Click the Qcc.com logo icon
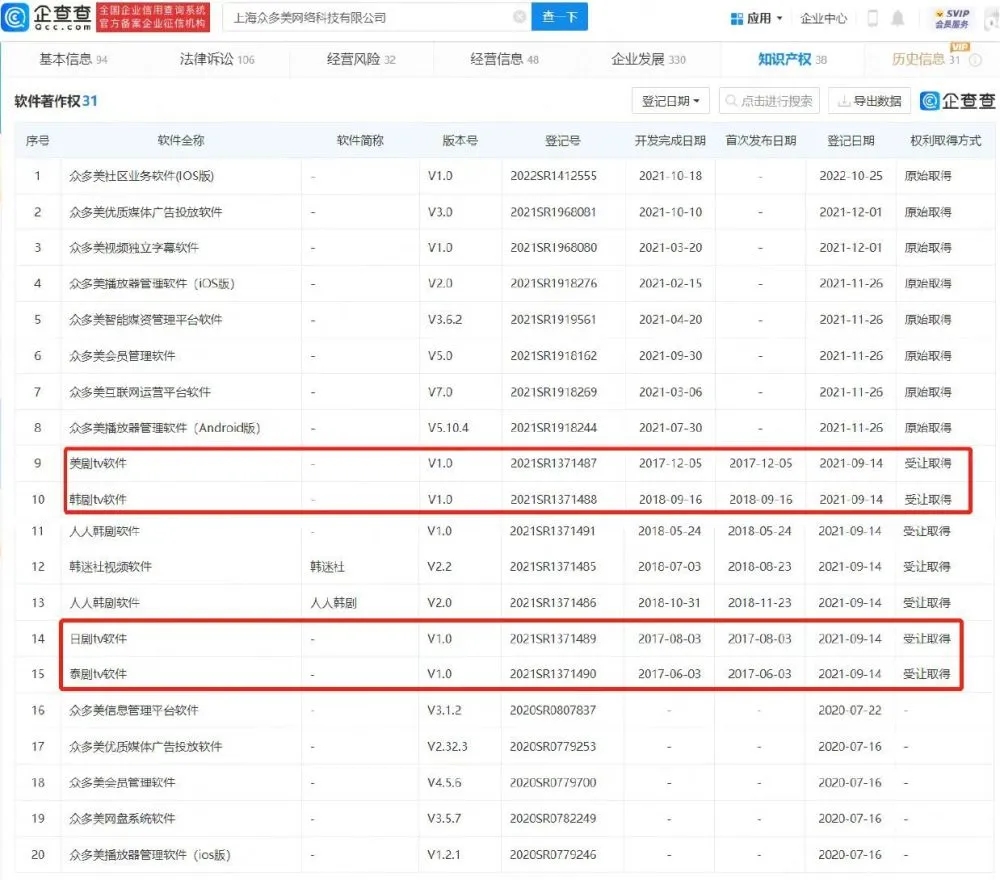This screenshot has width=1000, height=880. pos(15,17)
